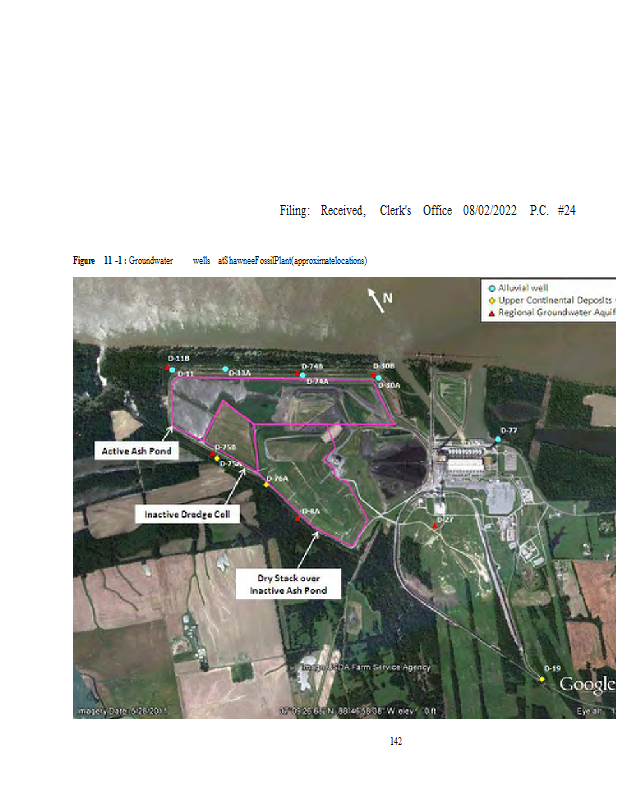The height and width of the screenshot is (800, 618).
Task: Click the Active Ash Pond label
Action: [136, 451]
